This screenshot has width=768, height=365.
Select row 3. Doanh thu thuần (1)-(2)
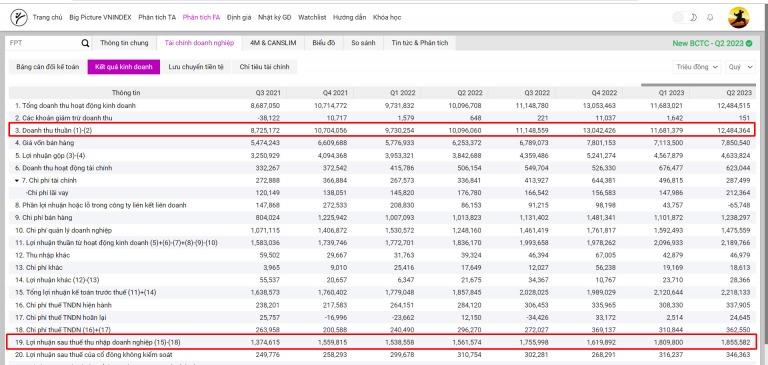[382, 130]
